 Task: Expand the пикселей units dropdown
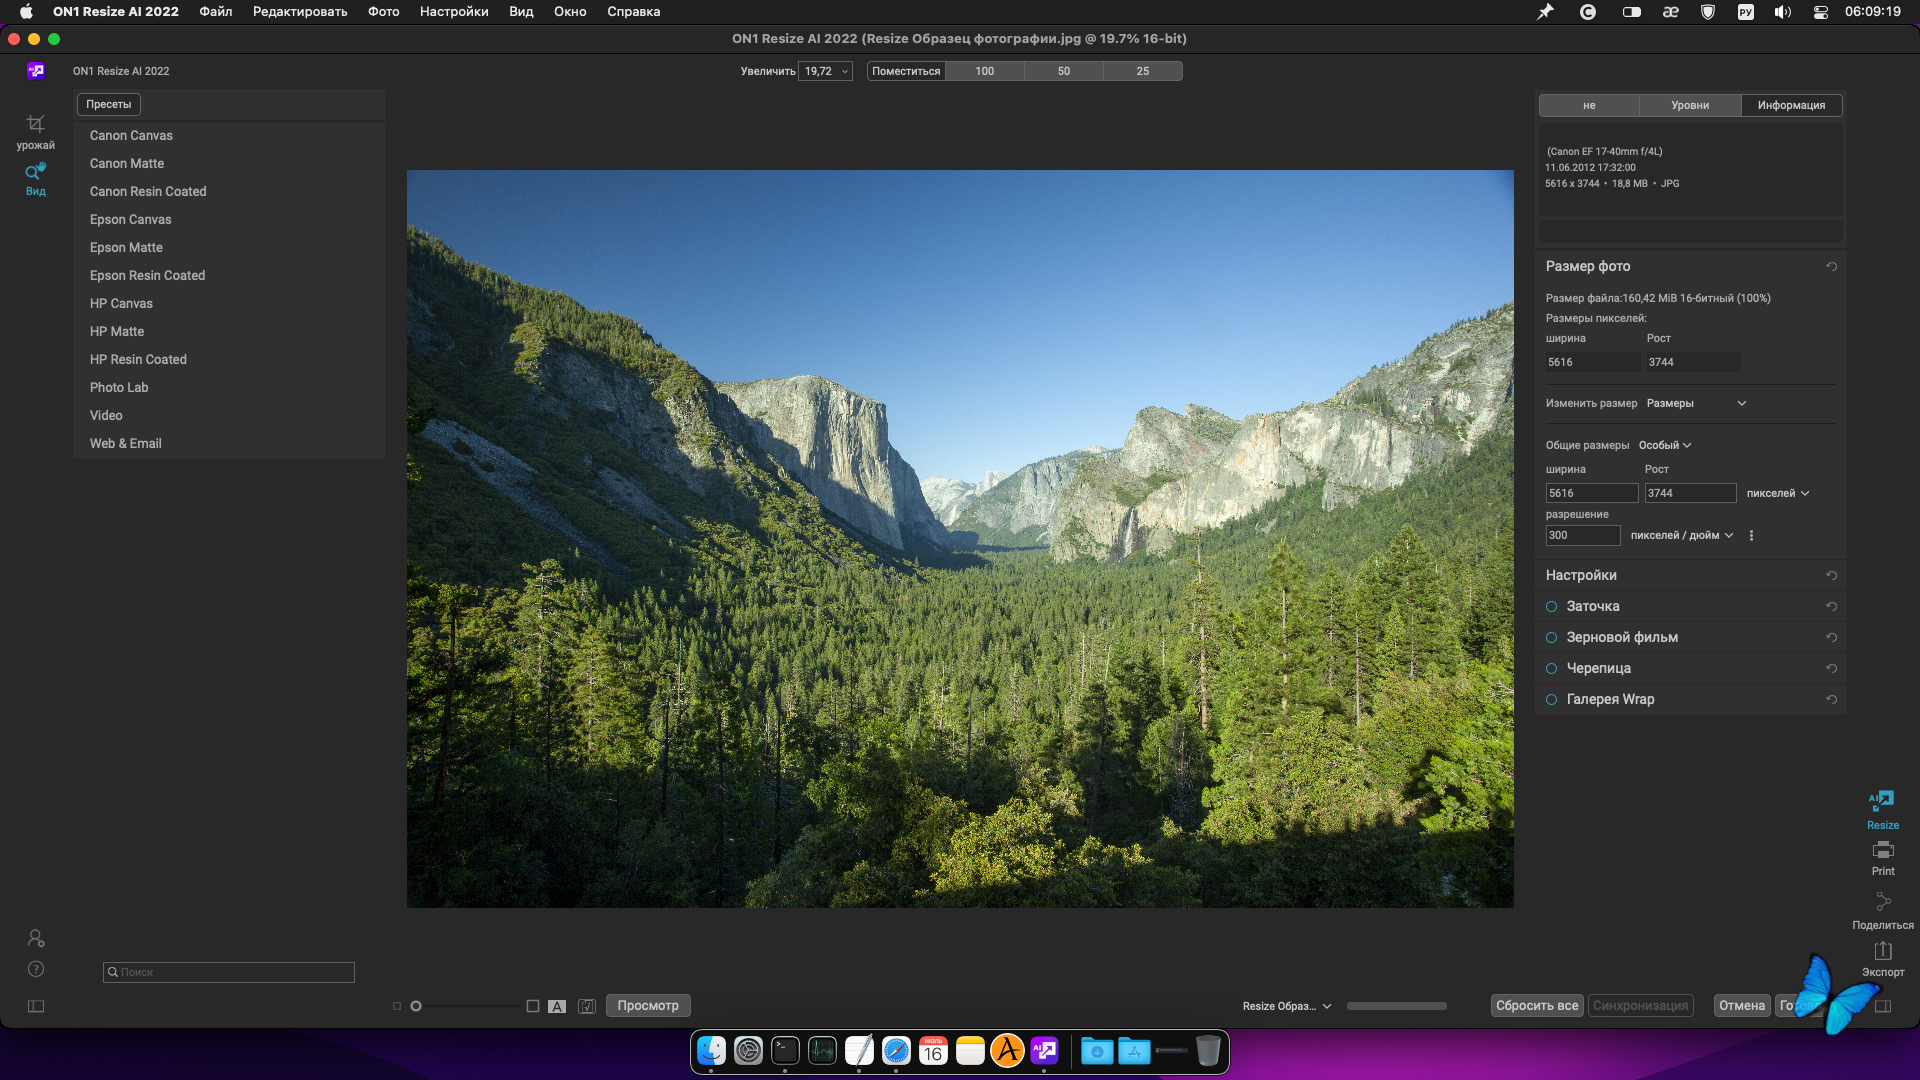click(1778, 493)
